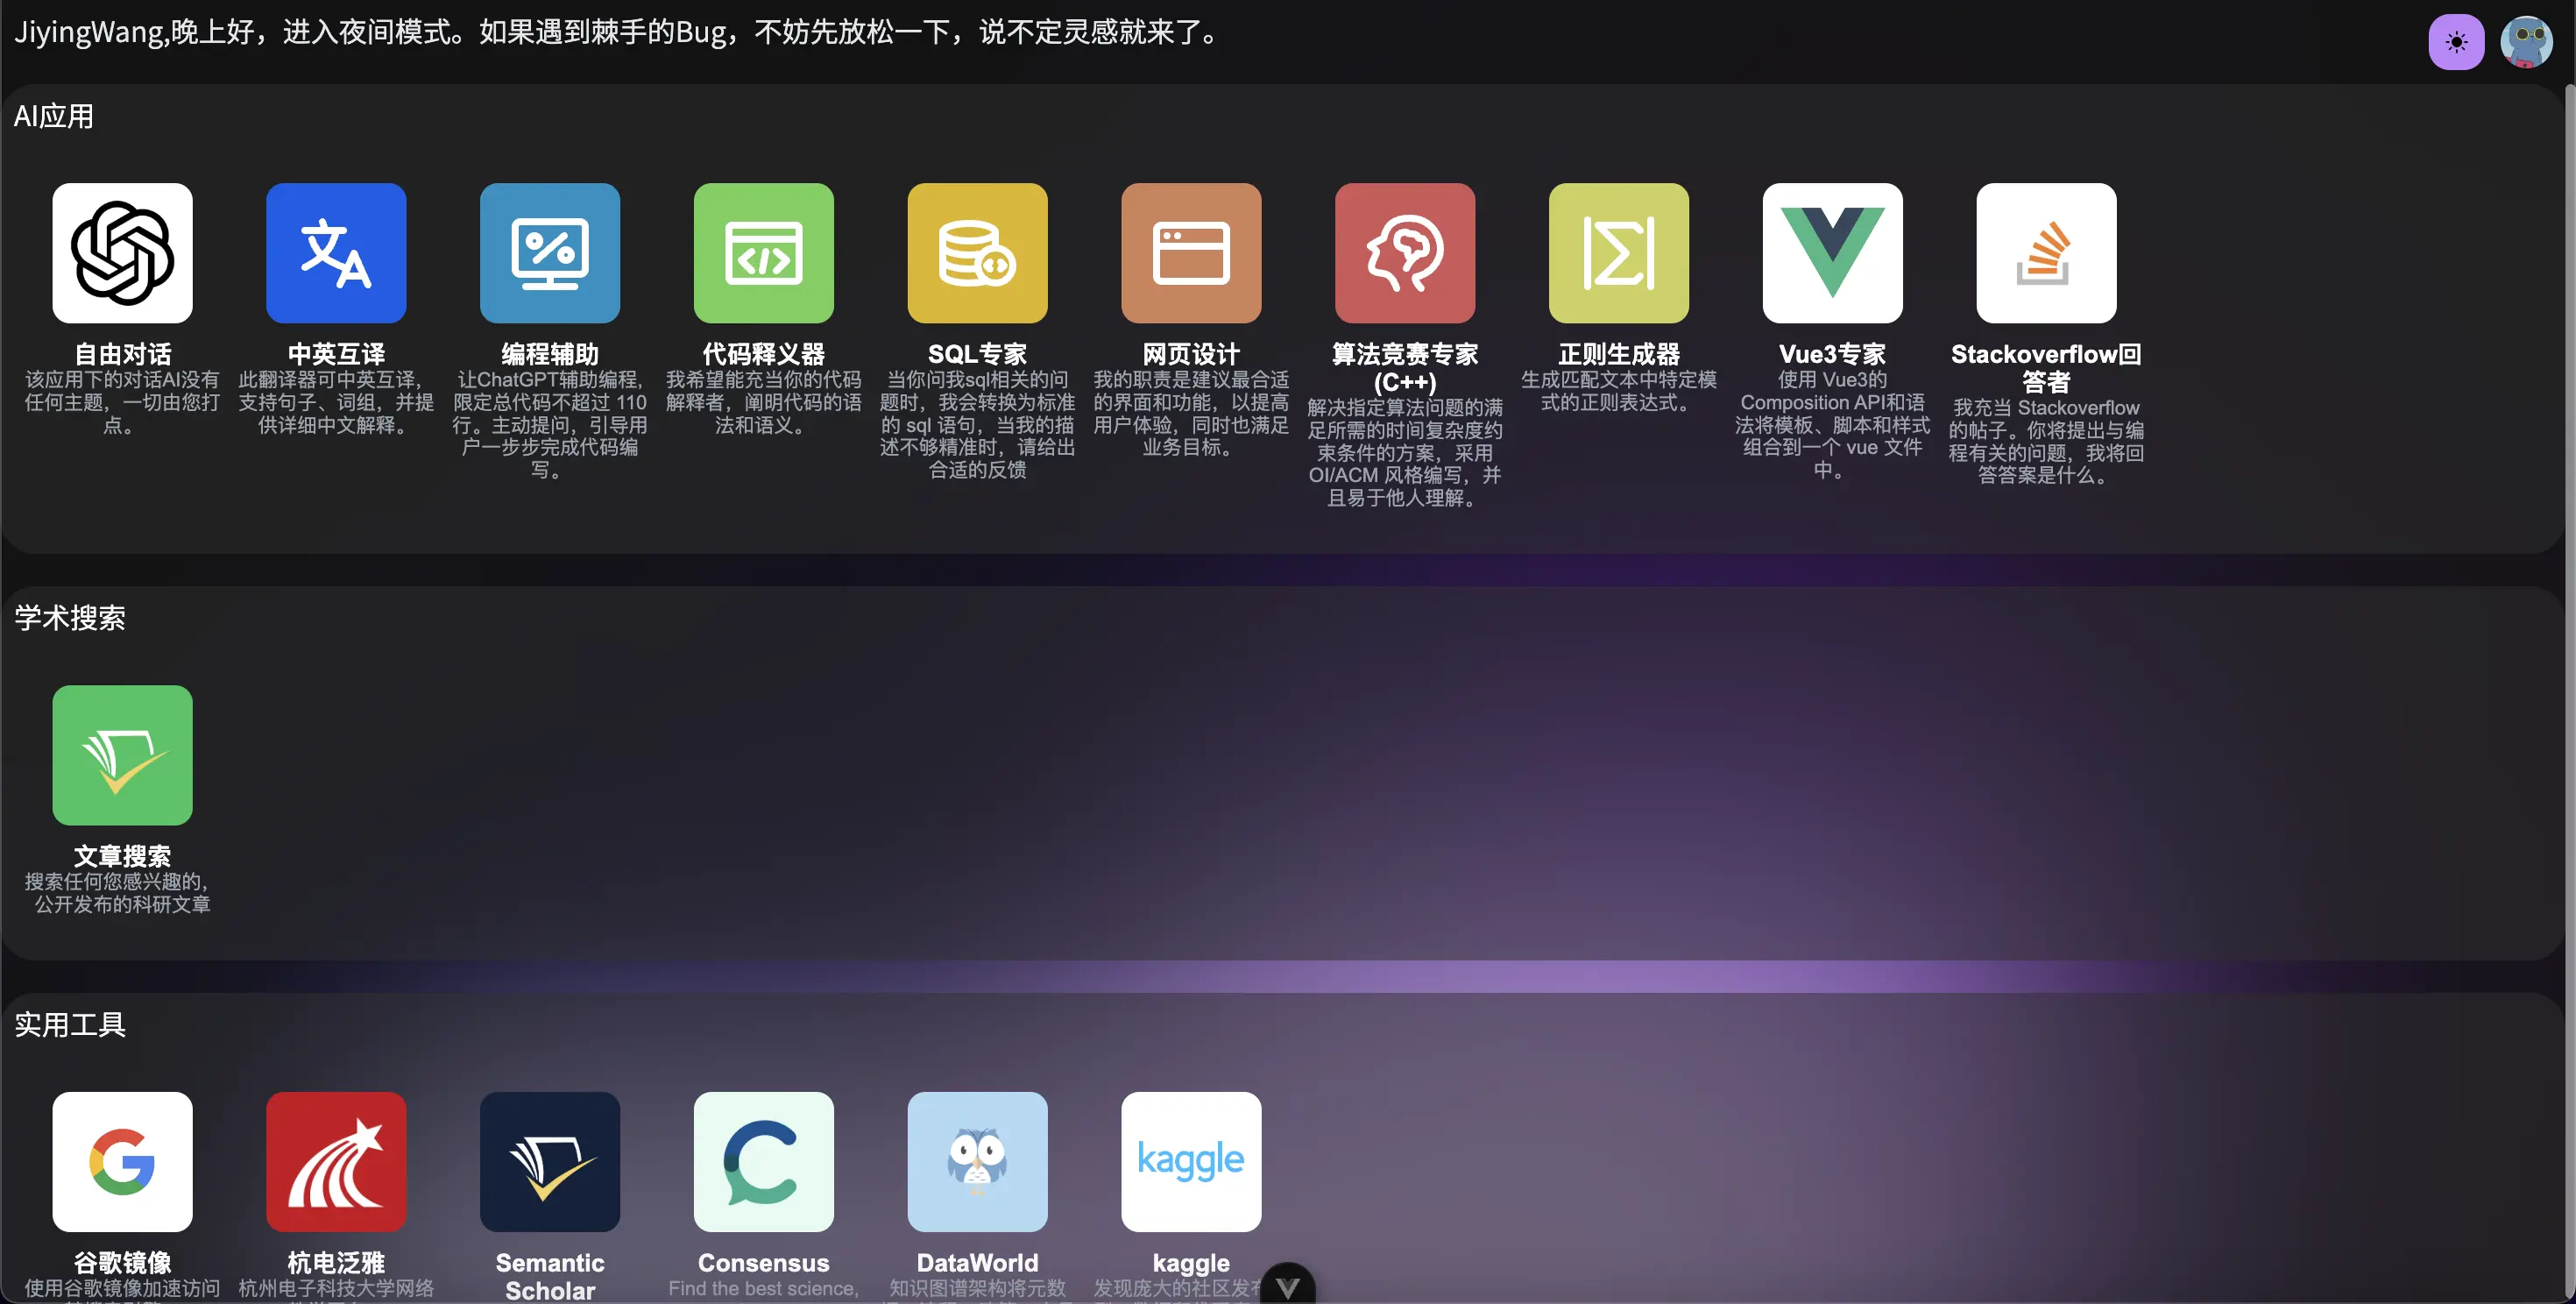Open the Stackoverflow回答者 app icon
The width and height of the screenshot is (2576, 1304).
tap(2046, 253)
